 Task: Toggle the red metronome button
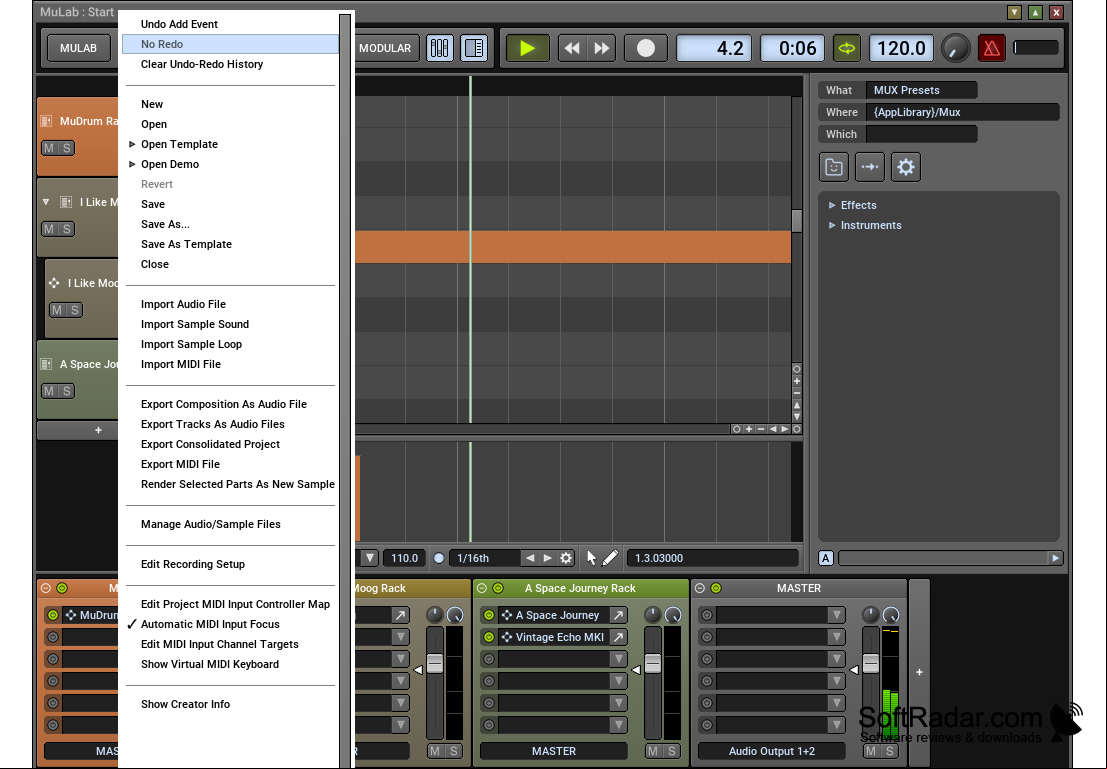[991, 48]
